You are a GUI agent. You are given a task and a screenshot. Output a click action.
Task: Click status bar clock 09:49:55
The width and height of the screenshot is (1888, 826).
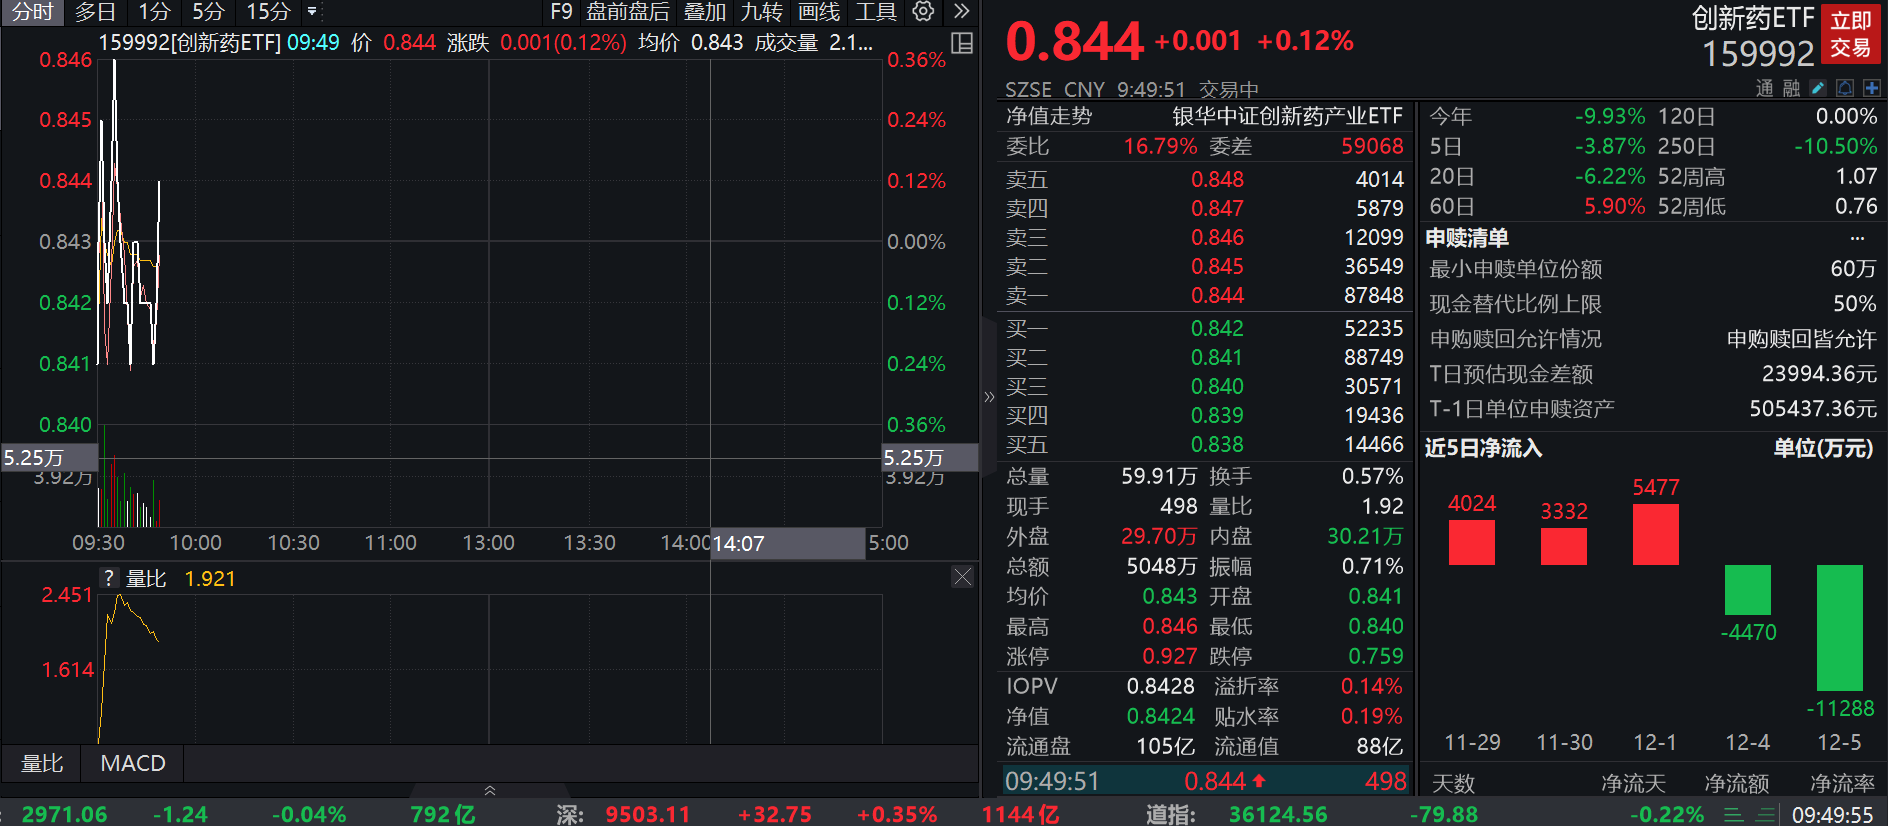(x=1832, y=815)
